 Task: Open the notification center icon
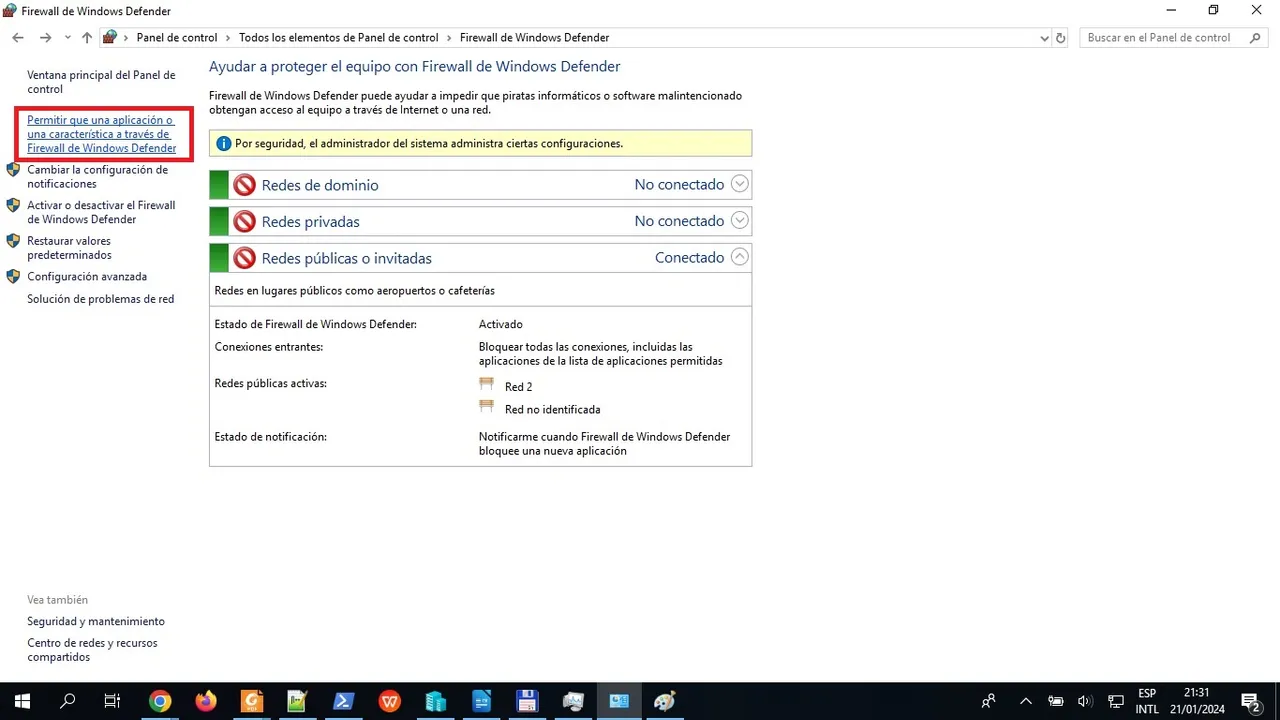(1250, 701)
